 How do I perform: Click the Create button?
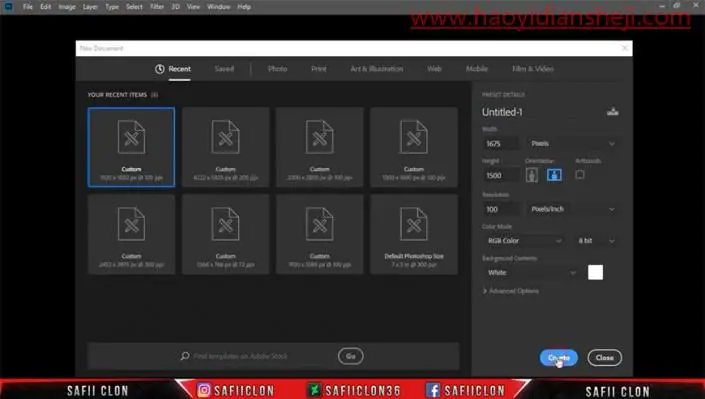point(558,358)
